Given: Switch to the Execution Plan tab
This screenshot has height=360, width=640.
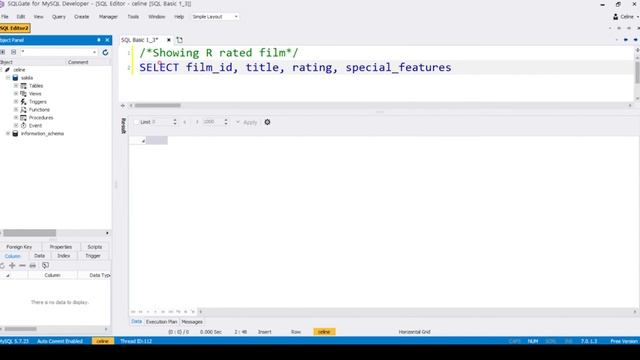Looking at the screenshot, I should click(x=162, y=322).
